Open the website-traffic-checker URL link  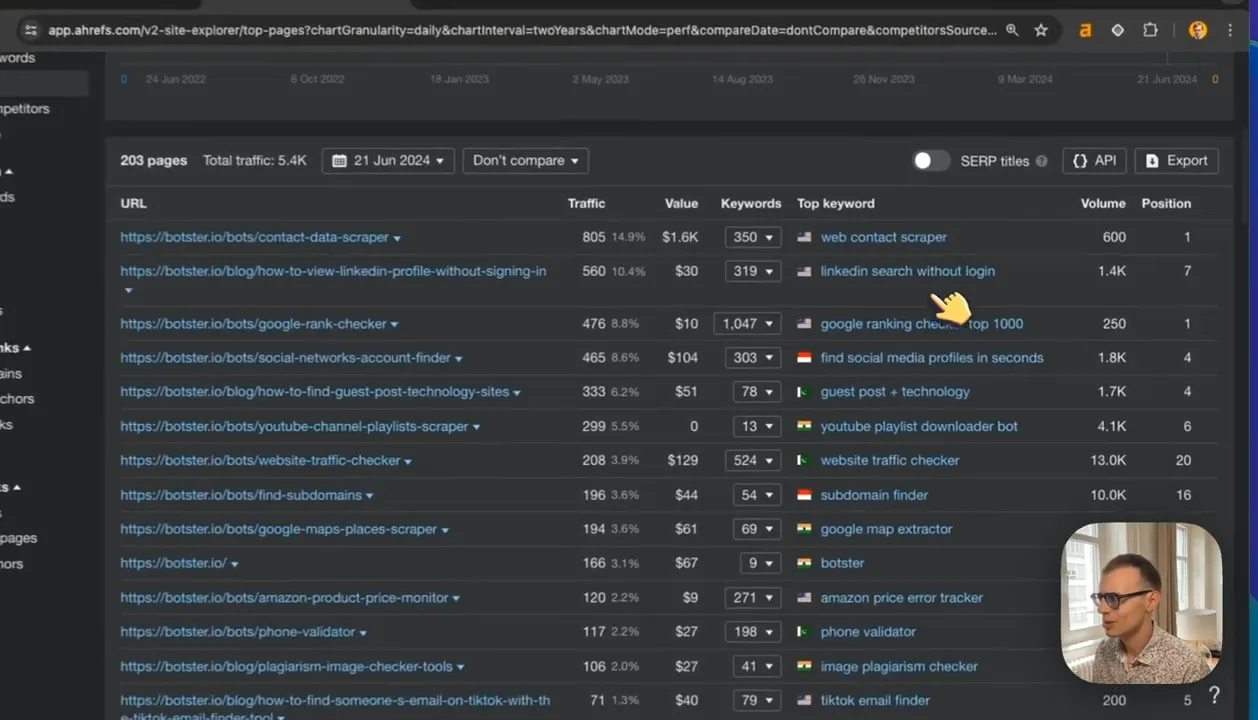pyautogui.click(x=260, y=461)
